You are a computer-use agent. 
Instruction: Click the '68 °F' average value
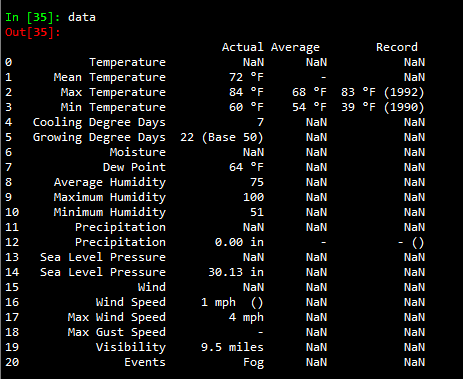tap(309, 92)
